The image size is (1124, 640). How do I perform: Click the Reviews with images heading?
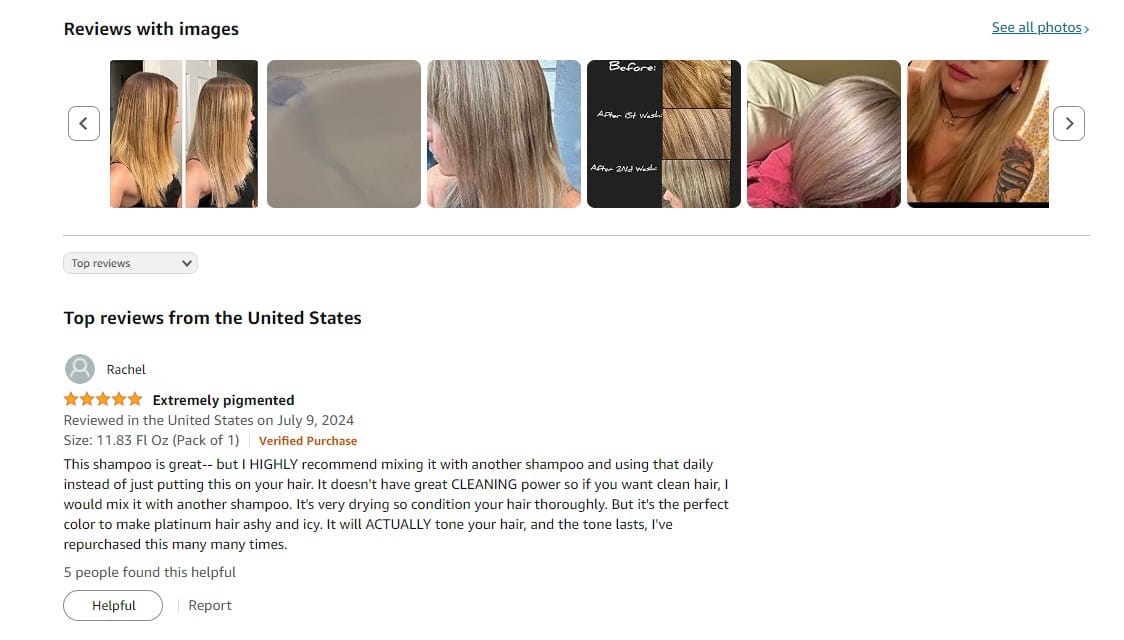pyautogui.click(x=151, y=29)
